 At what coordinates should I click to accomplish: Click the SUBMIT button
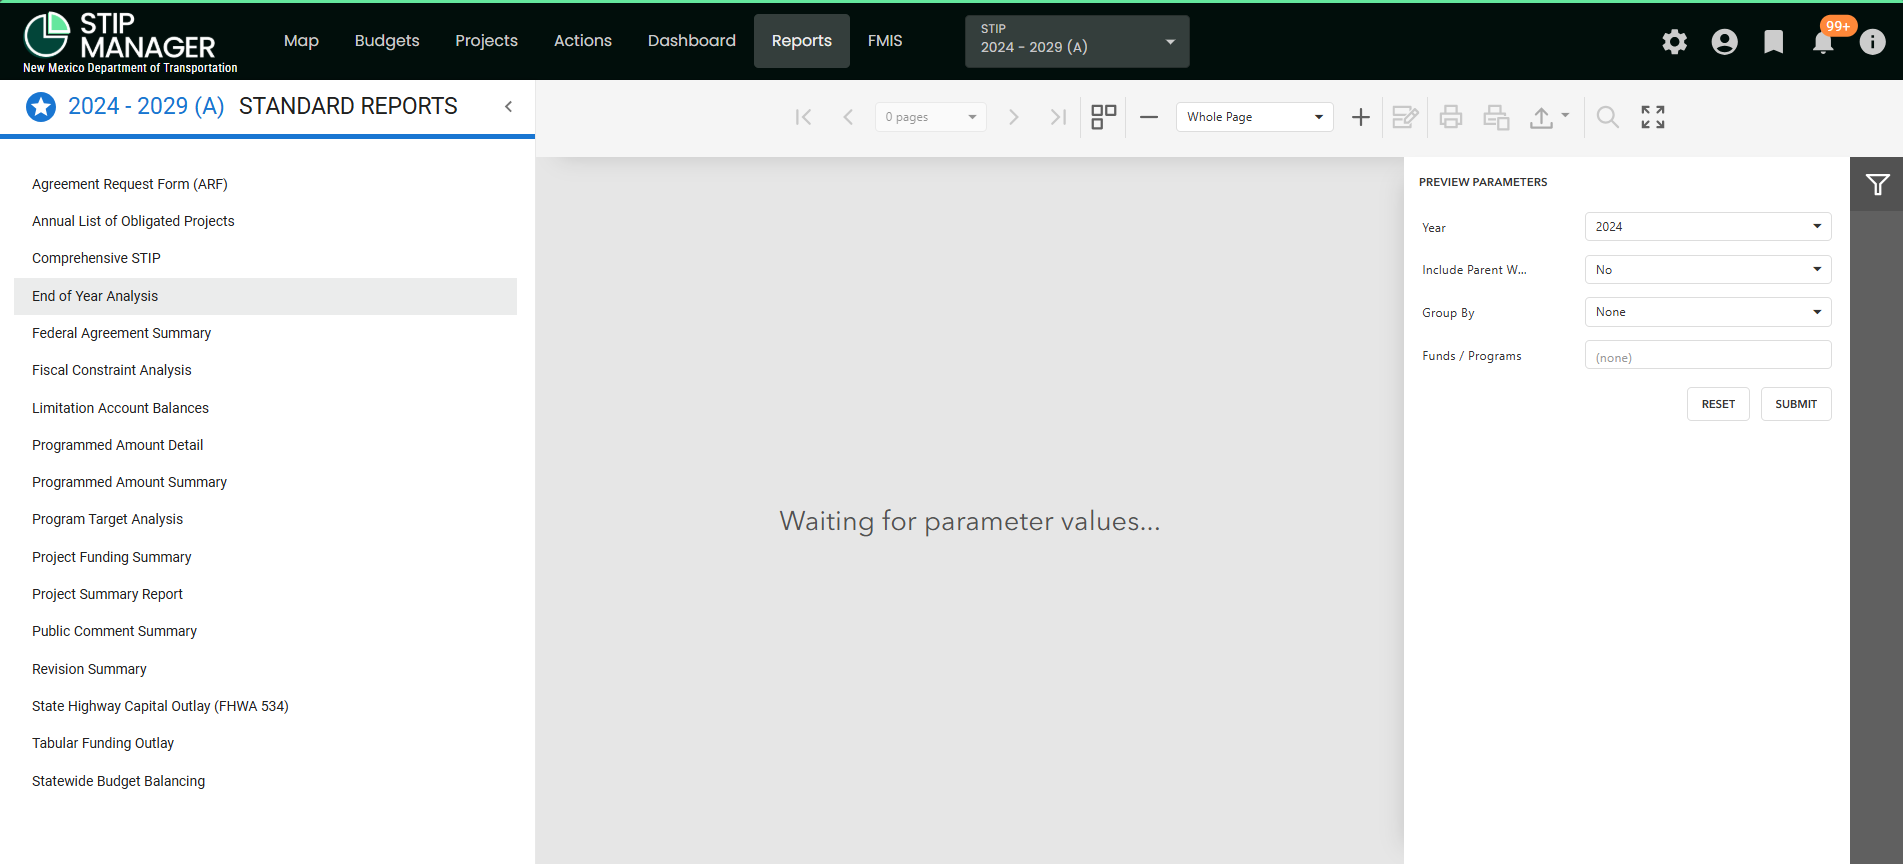[1796, 404]
